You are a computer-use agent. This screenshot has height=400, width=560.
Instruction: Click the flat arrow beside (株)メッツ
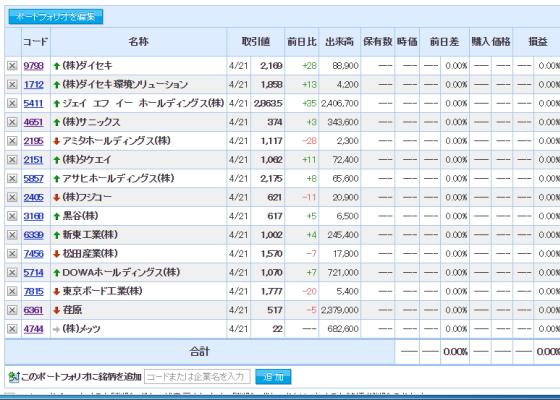click(x=56, y=329)
